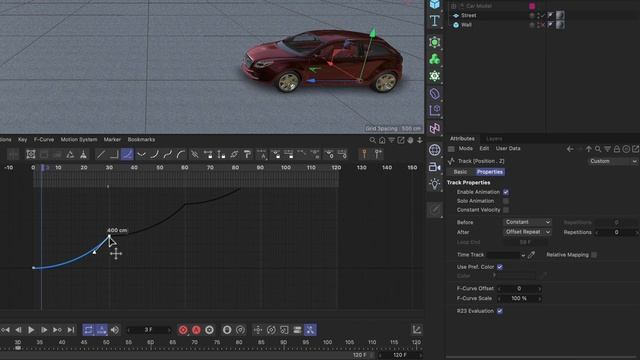Toggle rotation keying icon

tap(271, 330)
